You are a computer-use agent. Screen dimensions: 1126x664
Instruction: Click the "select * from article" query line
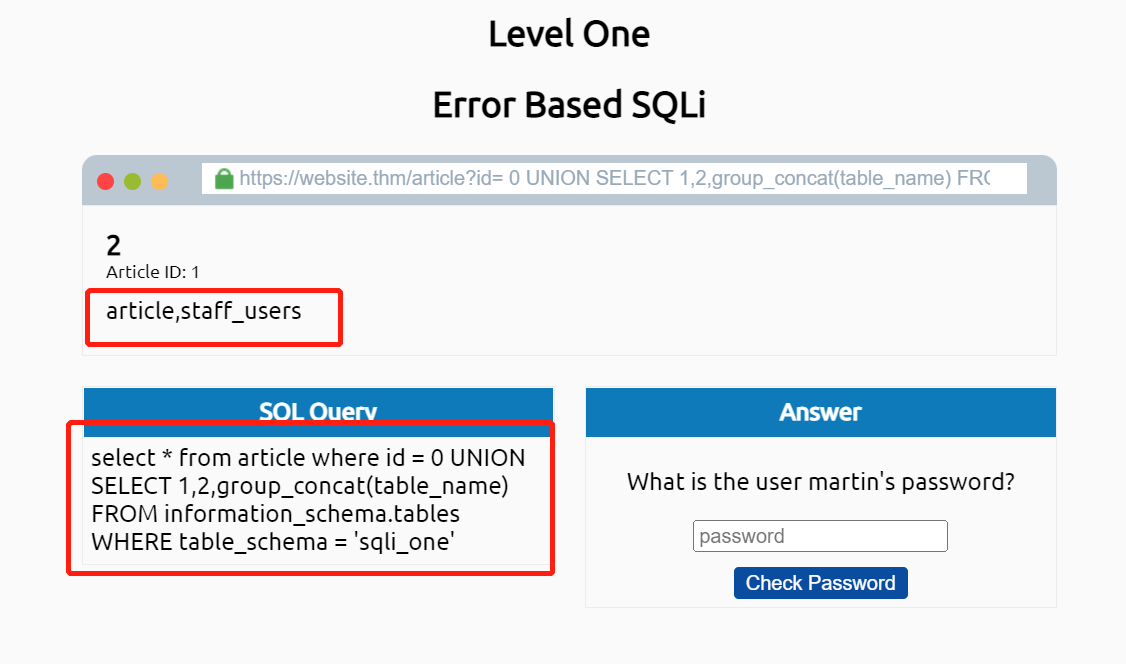tap(308, 459)
